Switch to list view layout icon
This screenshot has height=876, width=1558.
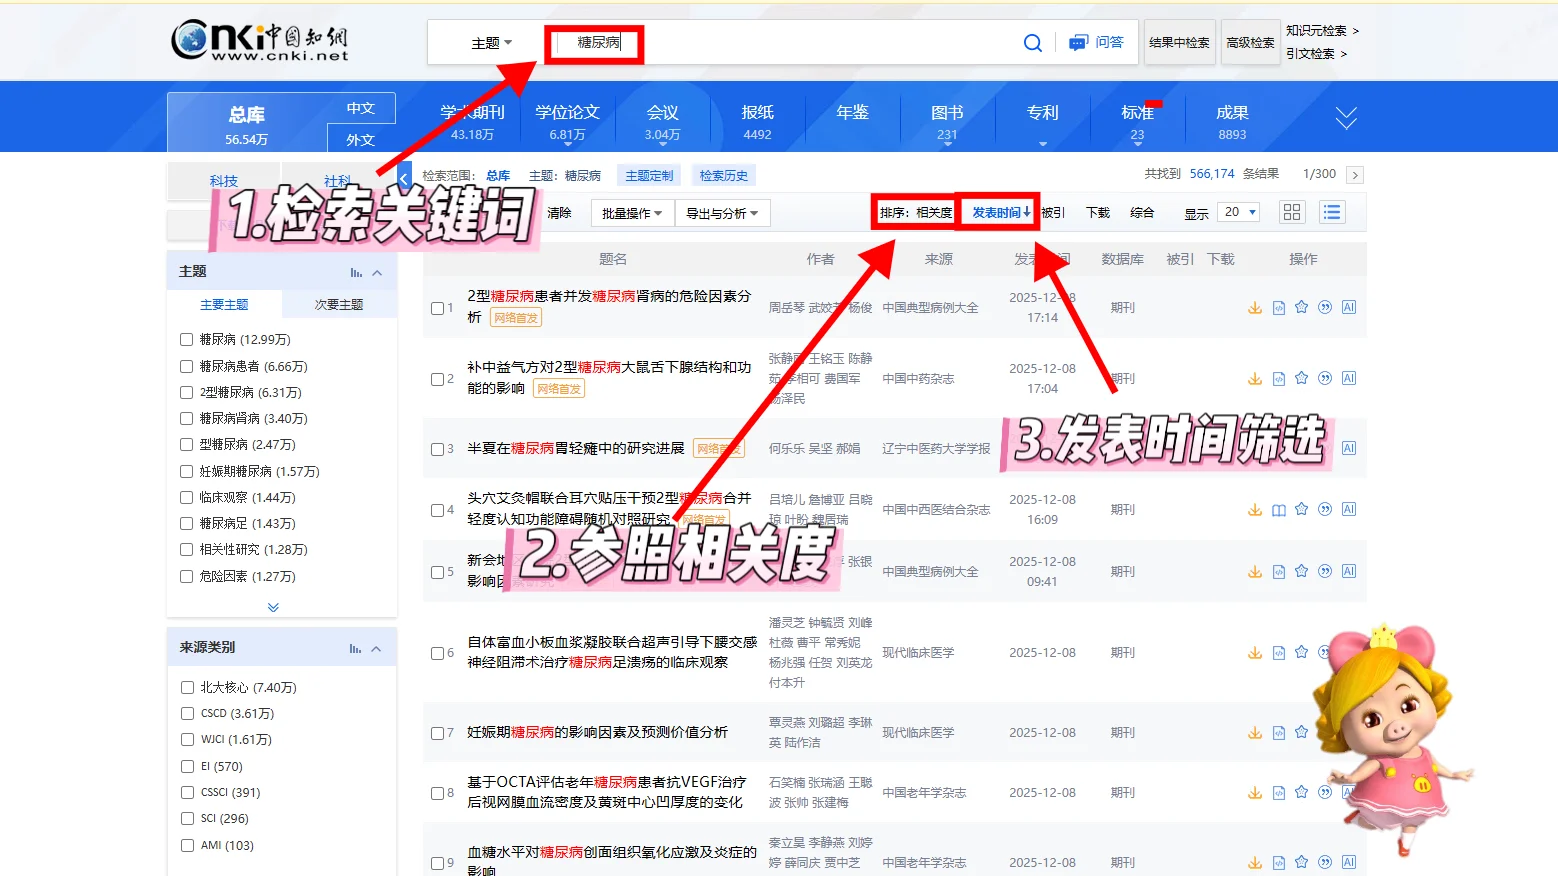[x=1332, y=212]
